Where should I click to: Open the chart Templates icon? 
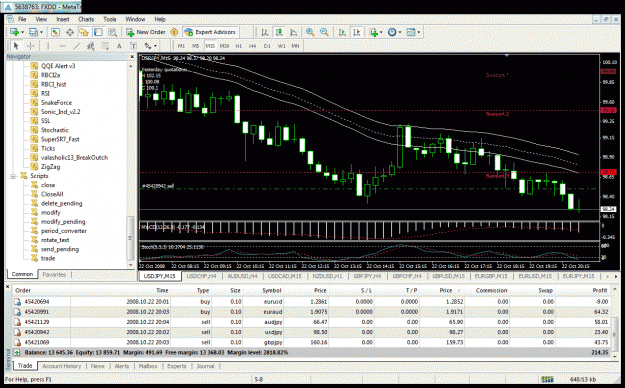411,32
